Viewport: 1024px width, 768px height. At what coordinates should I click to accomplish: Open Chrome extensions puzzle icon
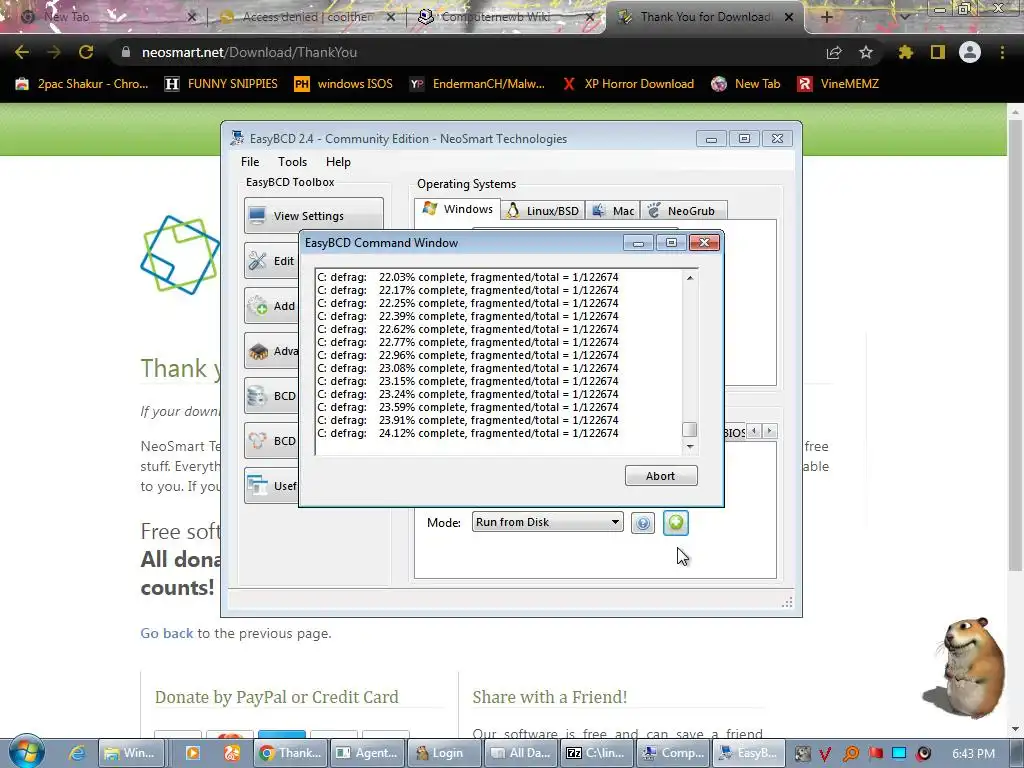[x=905, y=52]
